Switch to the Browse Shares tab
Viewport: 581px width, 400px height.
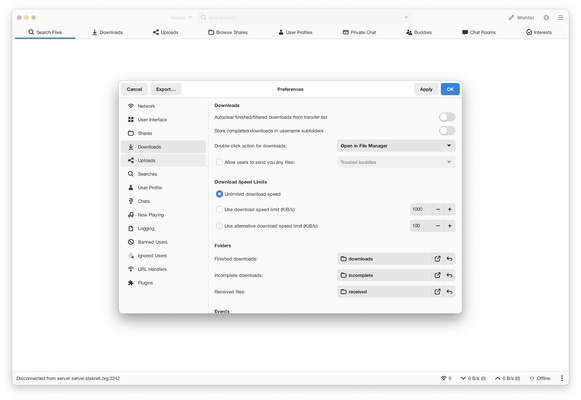click(x=228, y=32)
